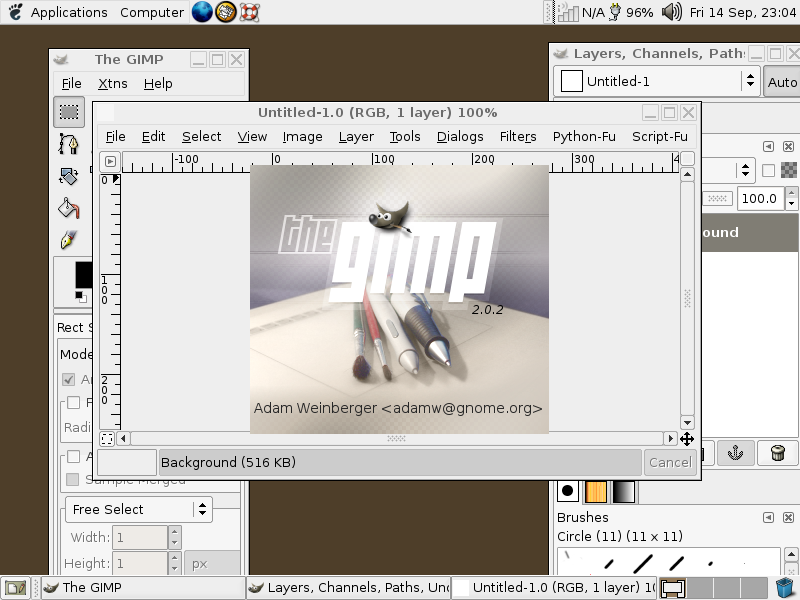Click the delete layer trash button
The image size is (800, 600).
pos(778,453)
